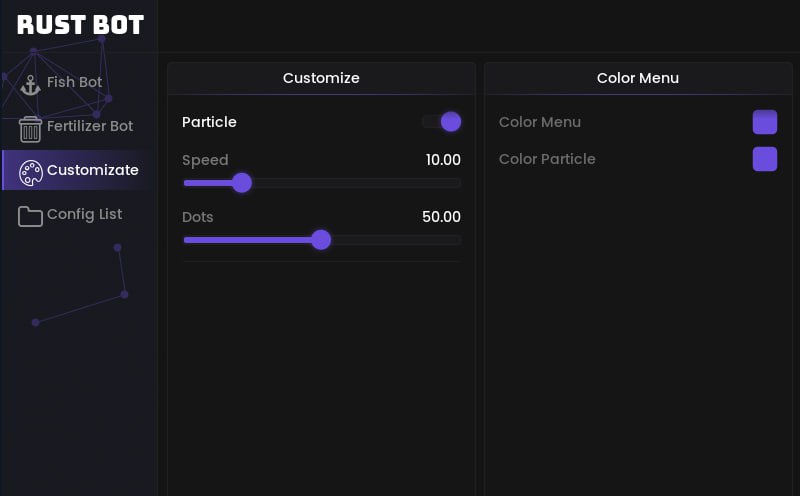Click the folder icon for Config List
This screenshot has width=800, height=496.
click(31, 216)
